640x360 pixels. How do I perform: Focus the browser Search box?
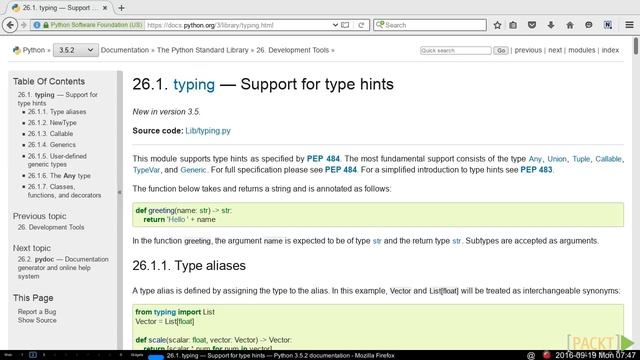(430, 25)
